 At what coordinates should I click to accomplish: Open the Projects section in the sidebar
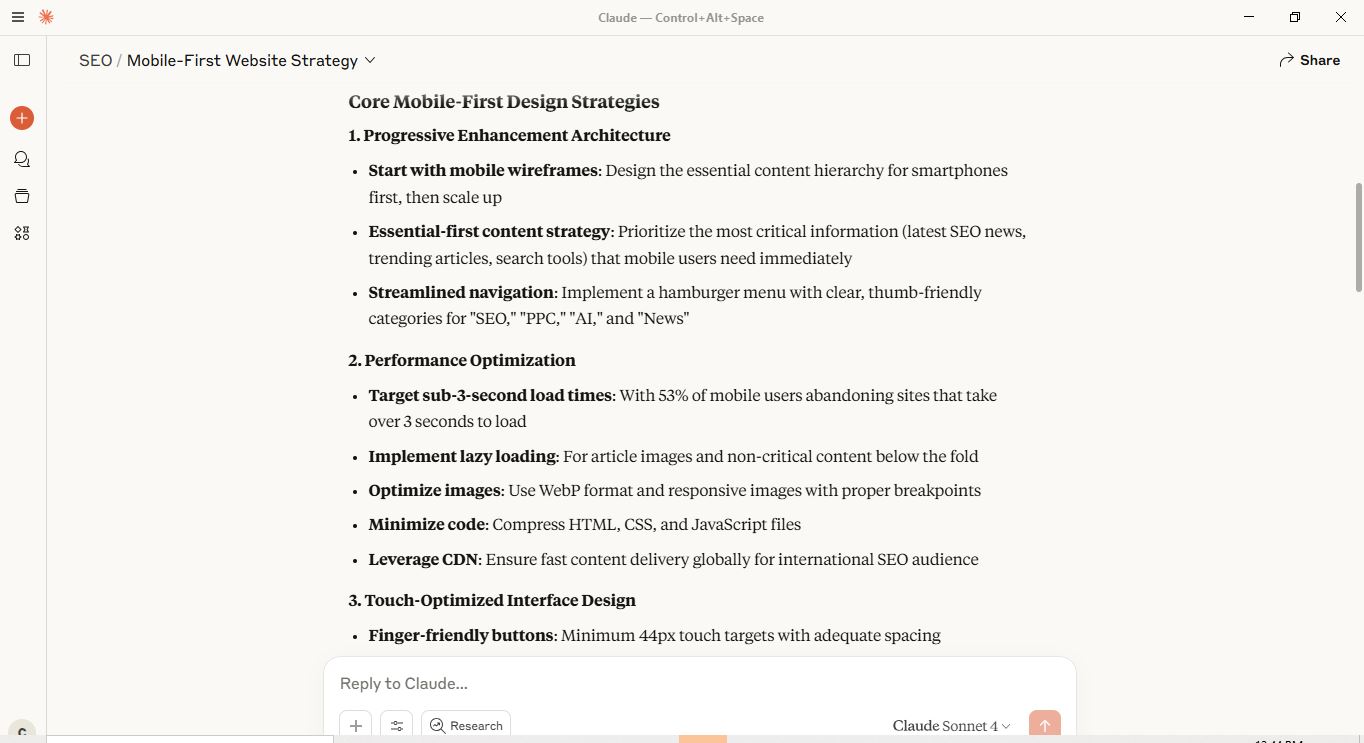pyautogui.click(x=21, y=196)
